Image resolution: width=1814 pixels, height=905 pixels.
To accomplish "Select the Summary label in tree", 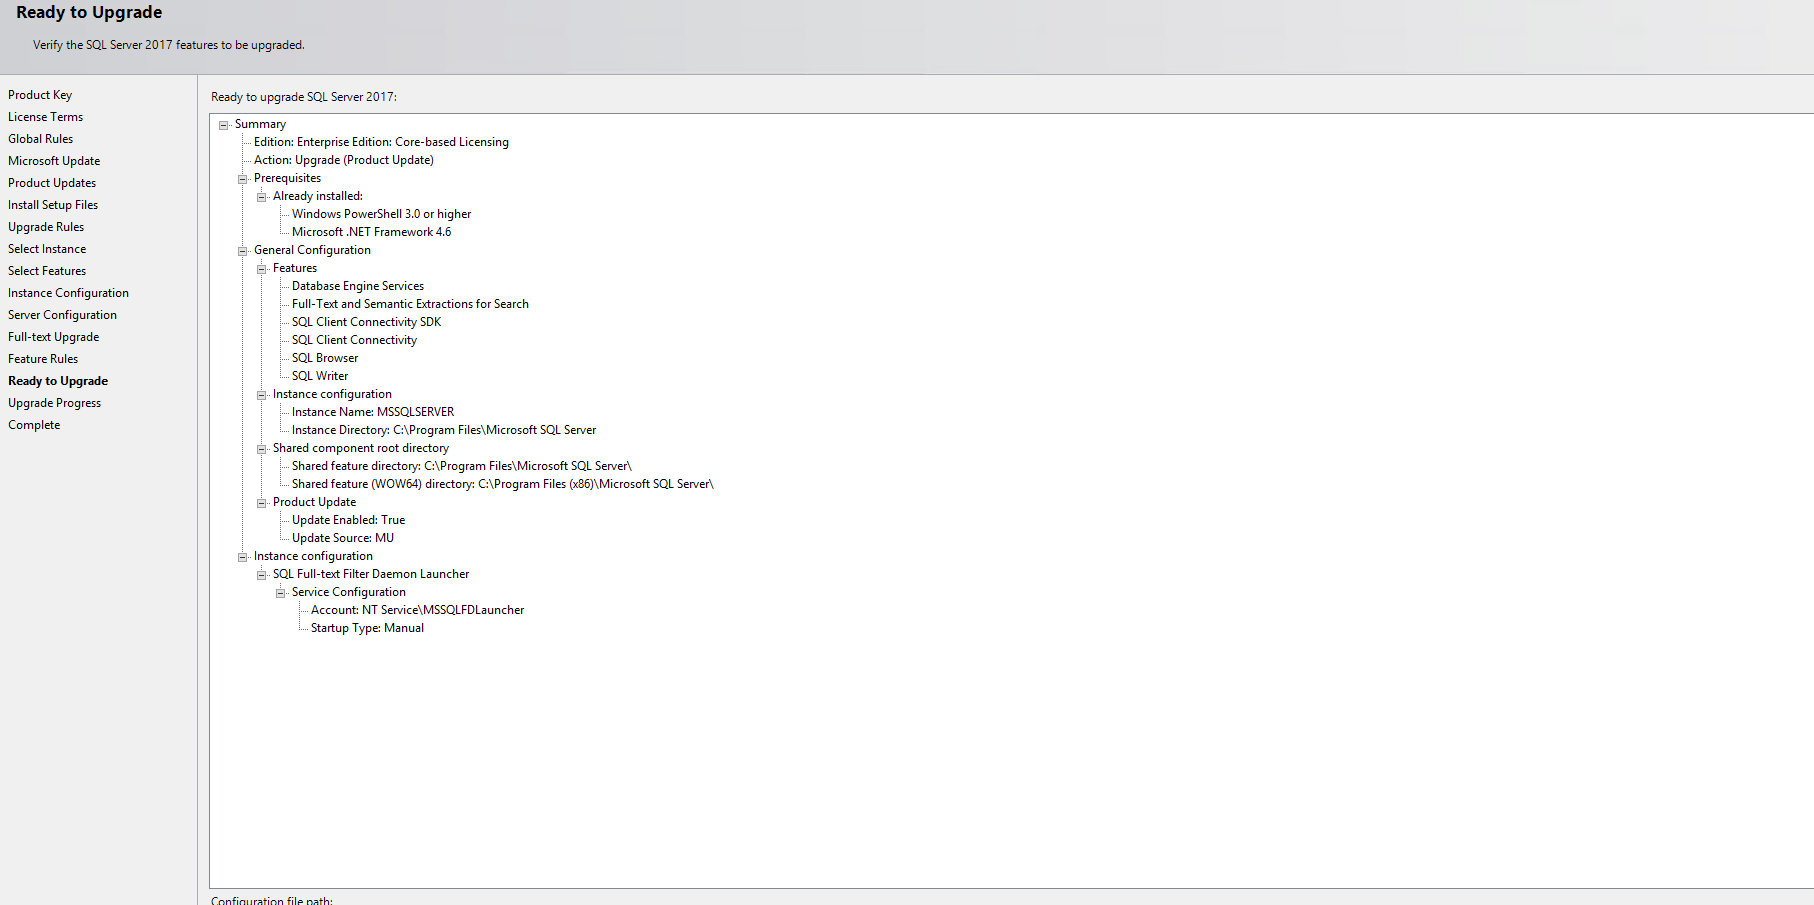I will click(260, 124).
